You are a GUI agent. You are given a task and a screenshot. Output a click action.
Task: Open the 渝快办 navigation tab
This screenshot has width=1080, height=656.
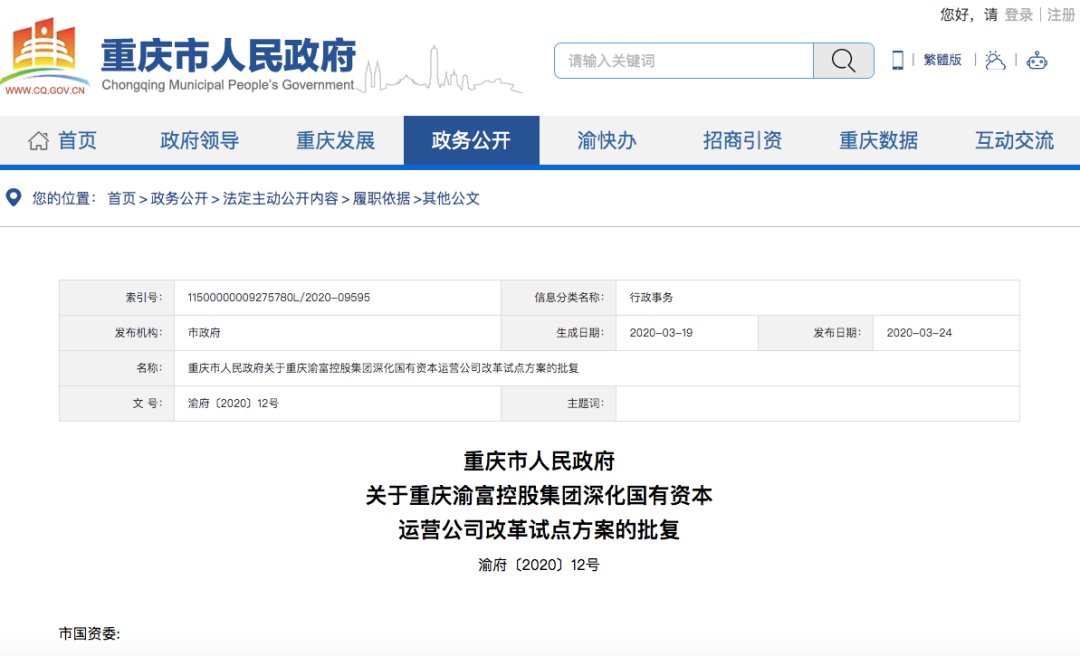pyautogui.click(x=607, y=141)
